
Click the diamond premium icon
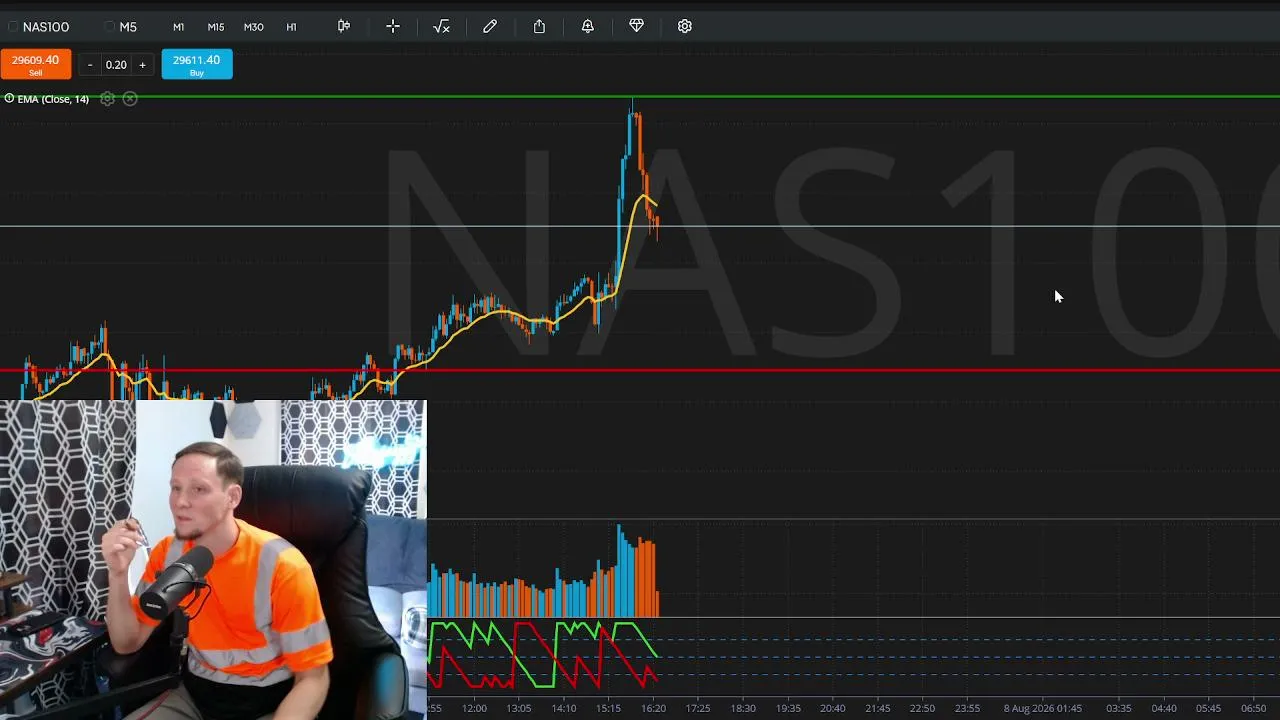click(636, 26)
